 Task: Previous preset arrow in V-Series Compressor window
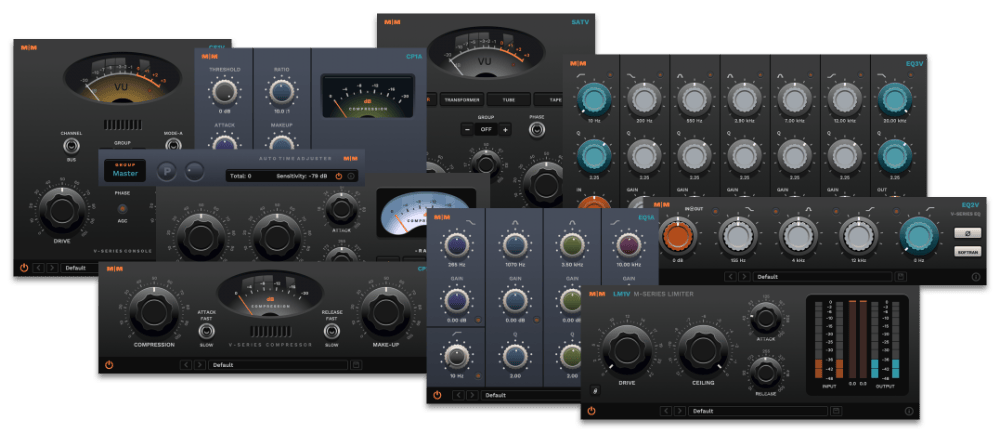click(186, 365)
